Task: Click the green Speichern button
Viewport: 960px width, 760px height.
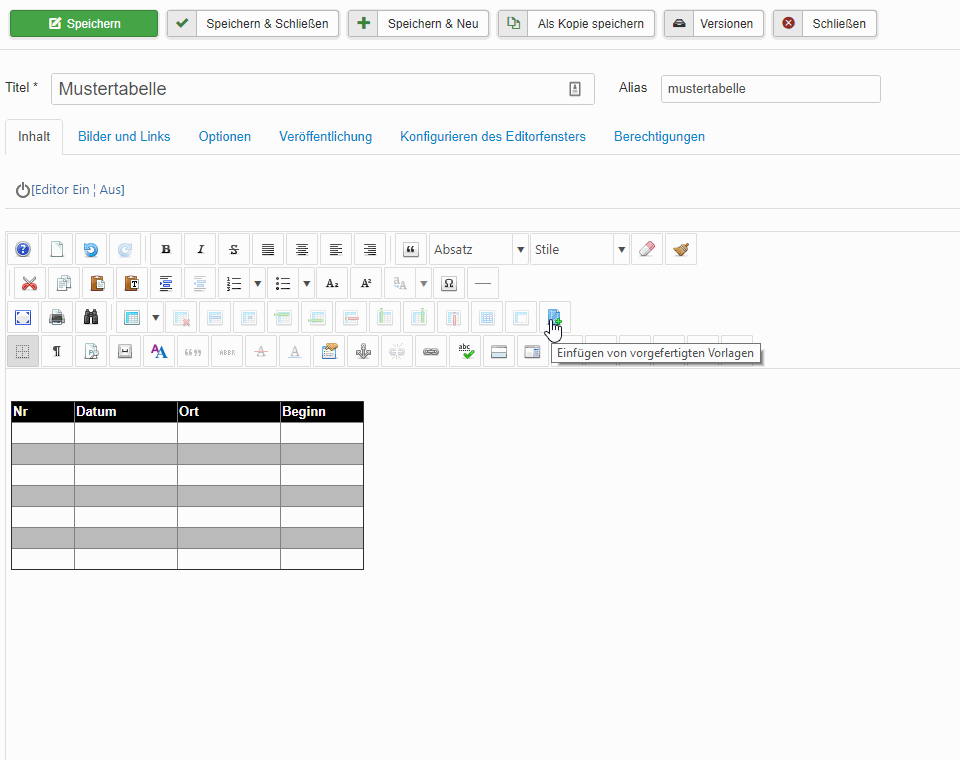Action: [x=84, y=23]
